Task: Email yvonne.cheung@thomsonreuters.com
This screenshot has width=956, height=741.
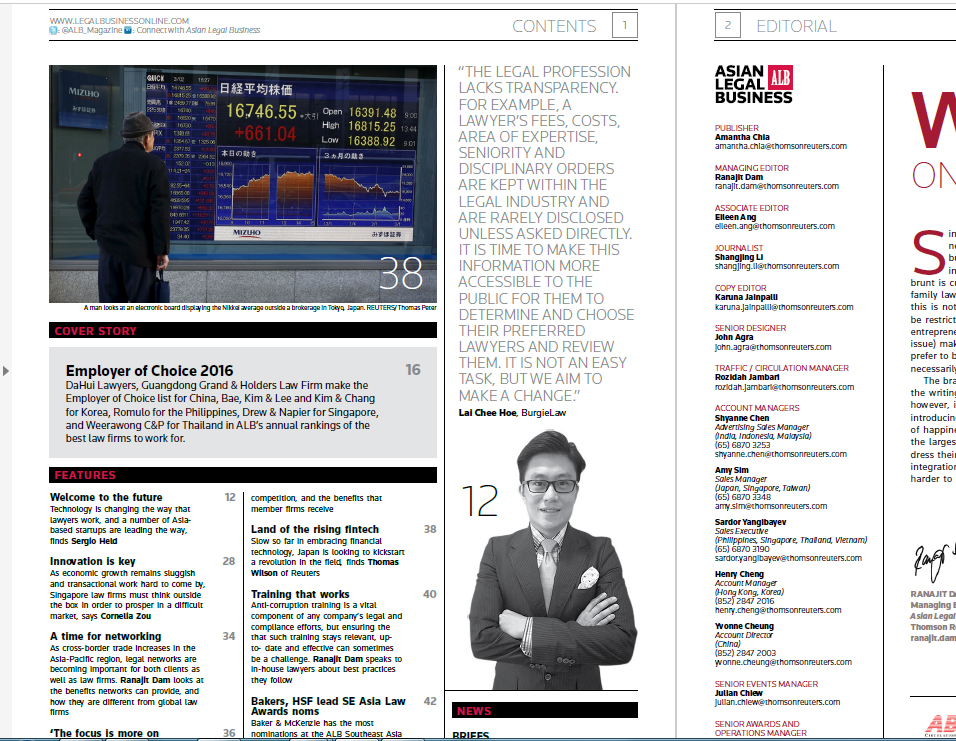Action: 783,662
